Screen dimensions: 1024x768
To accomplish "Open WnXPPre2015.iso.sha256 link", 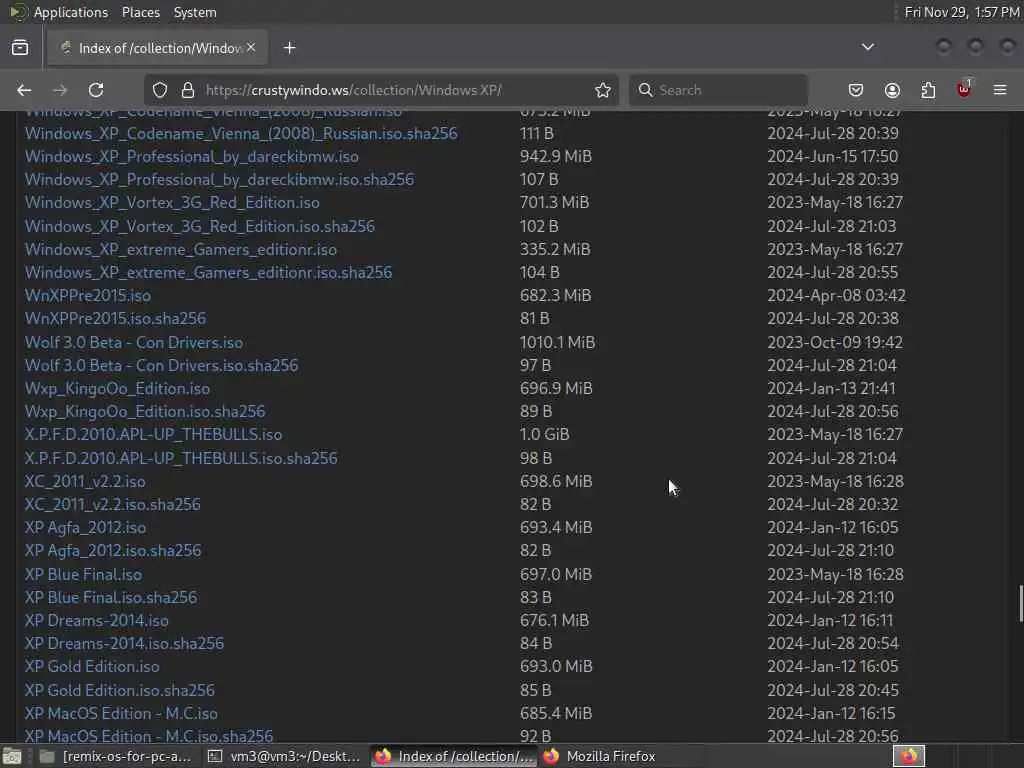I will pyautogui.click(x=115, y=318).
